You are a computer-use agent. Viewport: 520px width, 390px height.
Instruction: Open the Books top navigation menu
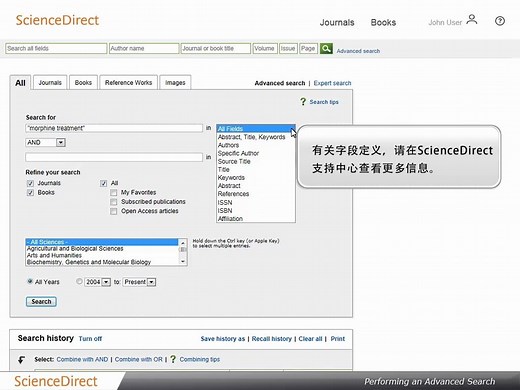pos(383,22)
